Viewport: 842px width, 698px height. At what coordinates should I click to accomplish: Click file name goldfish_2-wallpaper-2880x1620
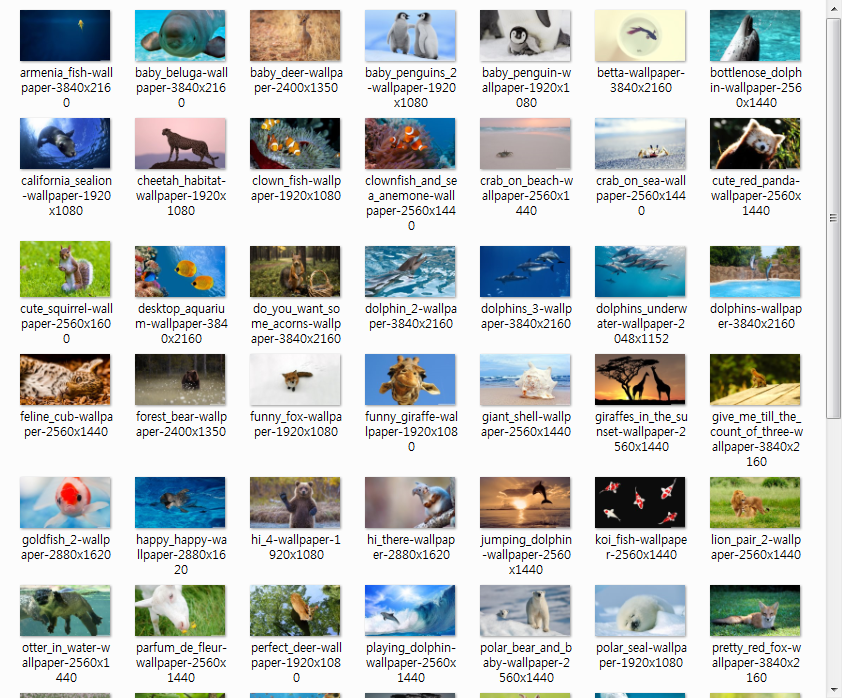click(66, 547)
